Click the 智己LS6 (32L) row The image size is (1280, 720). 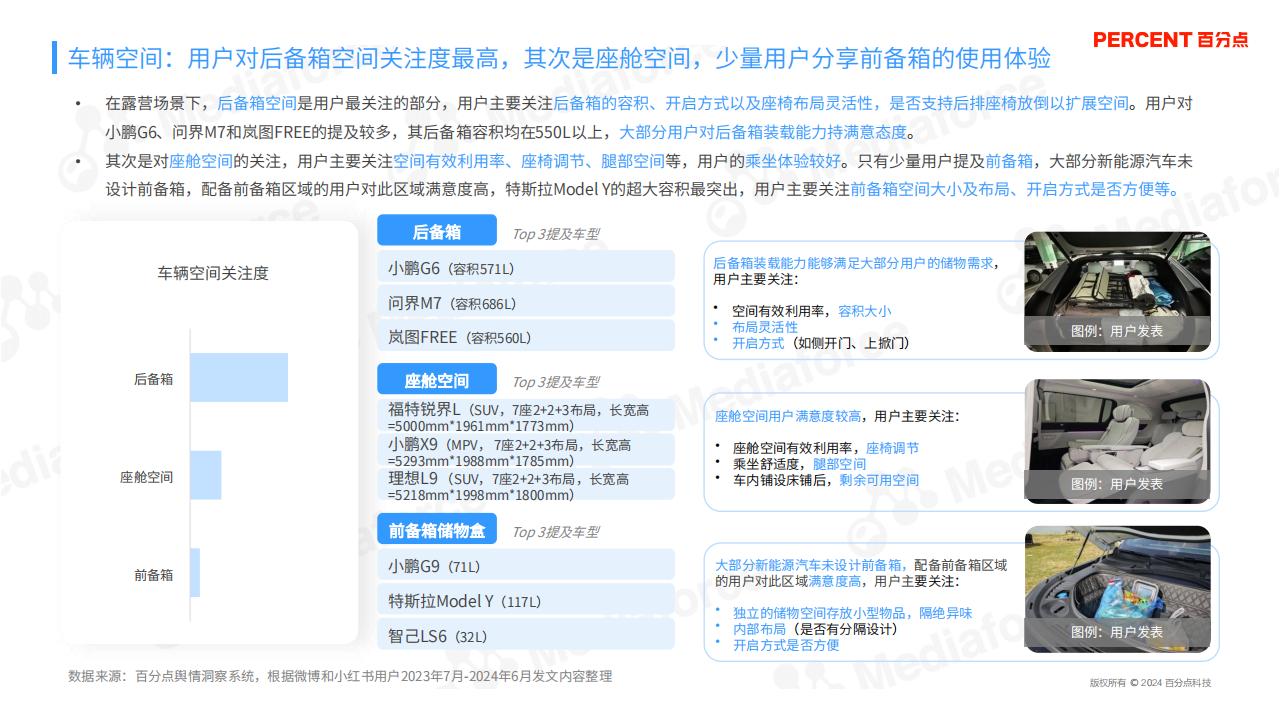pos(526,635)
